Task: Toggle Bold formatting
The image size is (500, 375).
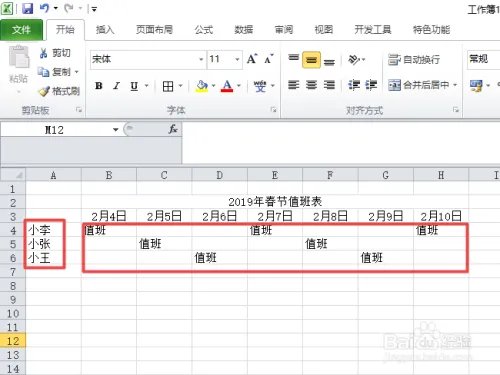Action: coord(99,86)
